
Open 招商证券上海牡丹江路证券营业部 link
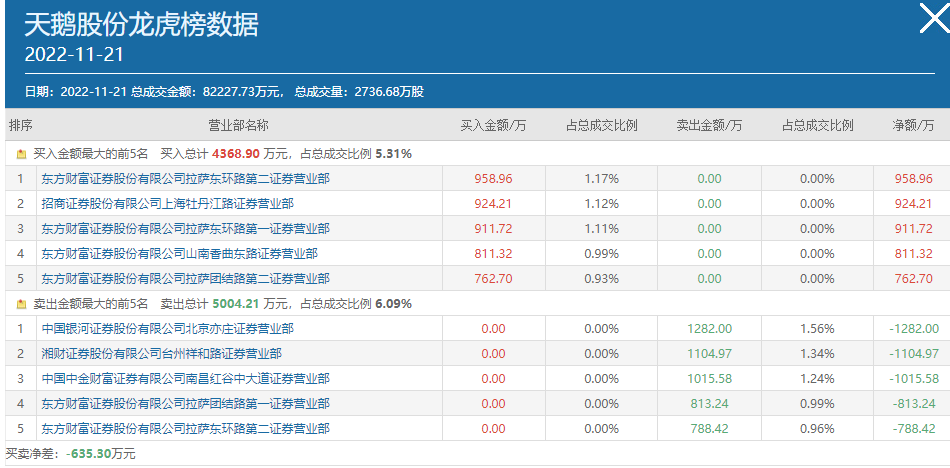coord(168,204)
